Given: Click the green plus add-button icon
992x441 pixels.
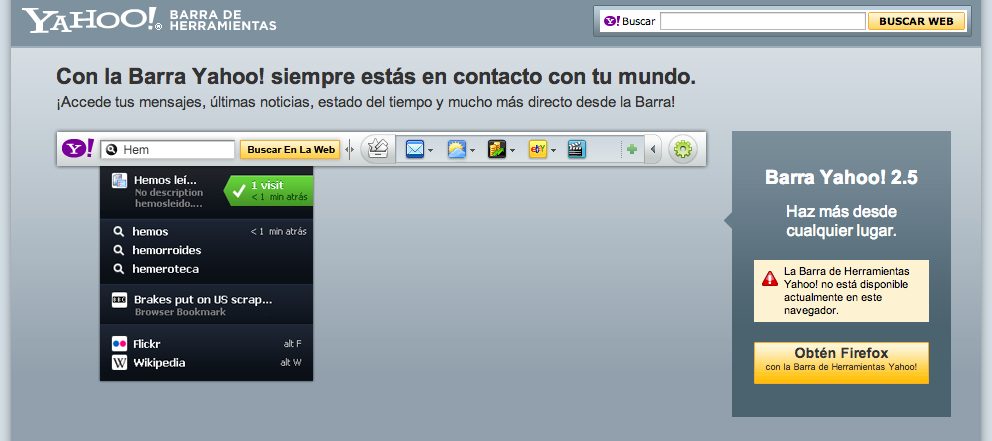Looking at the screenshot, I should pos(631,150).
